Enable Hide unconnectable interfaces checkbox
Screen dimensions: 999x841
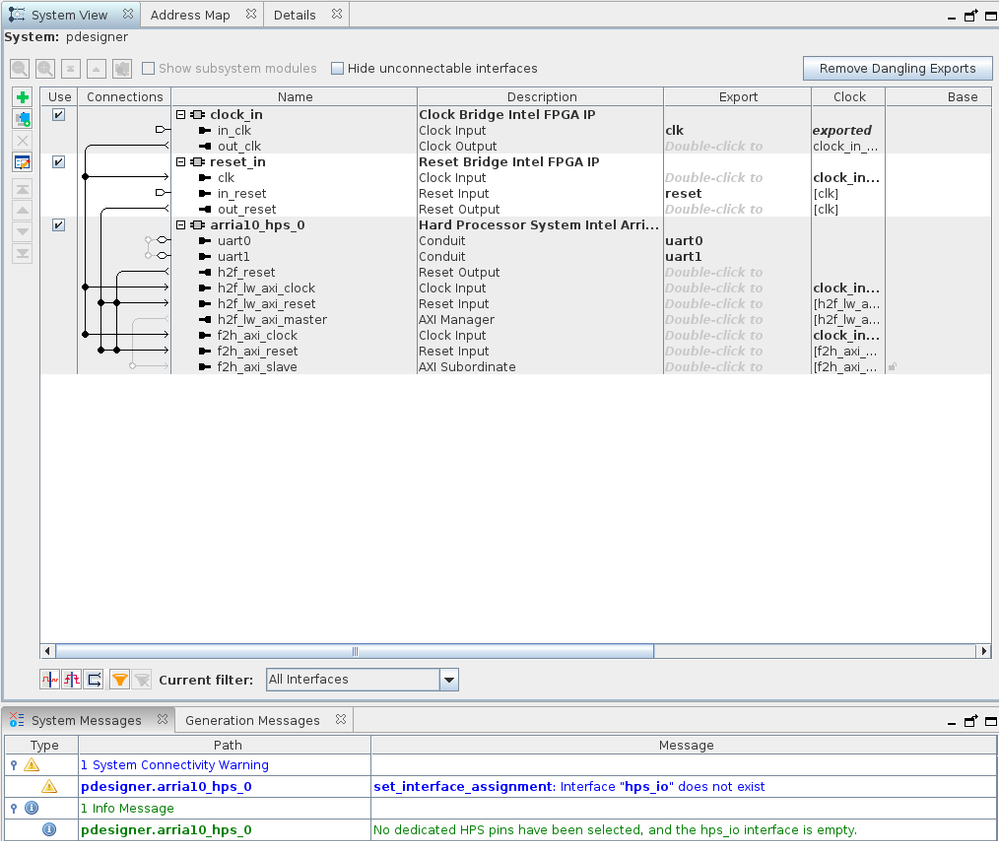coord(337,69)
